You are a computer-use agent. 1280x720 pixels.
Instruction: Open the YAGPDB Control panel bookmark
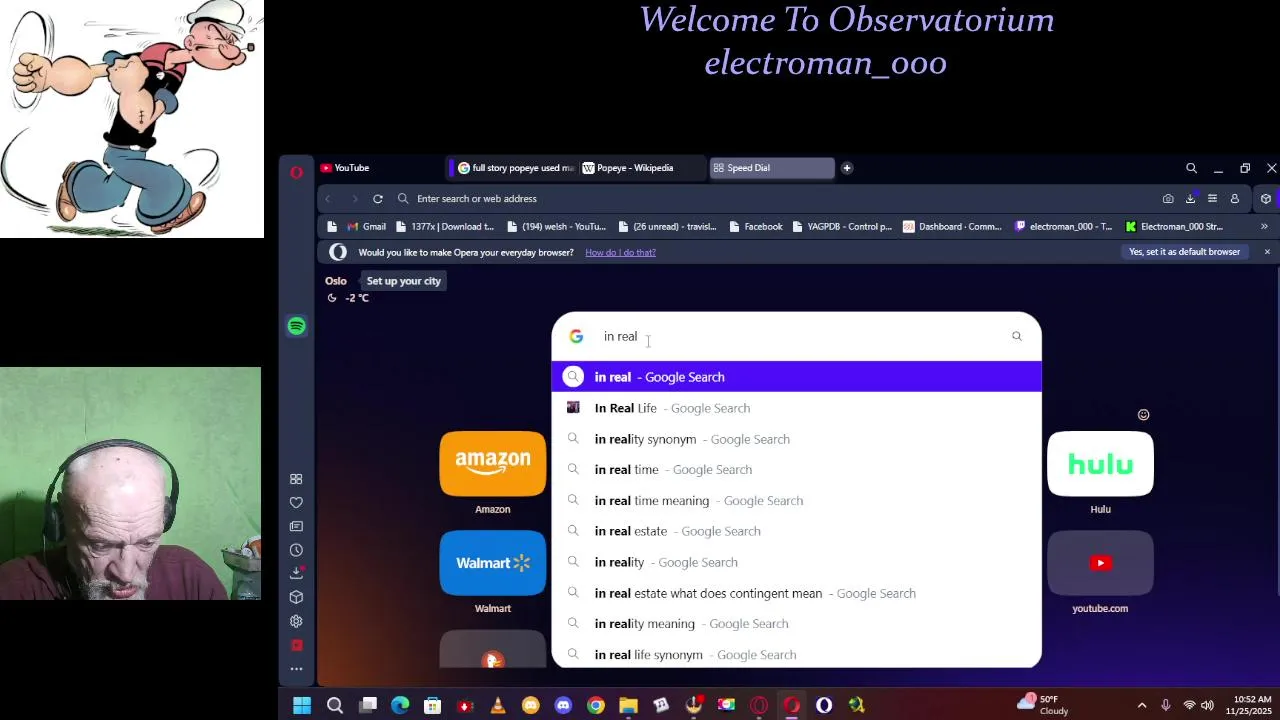click(x=841, y=227)
